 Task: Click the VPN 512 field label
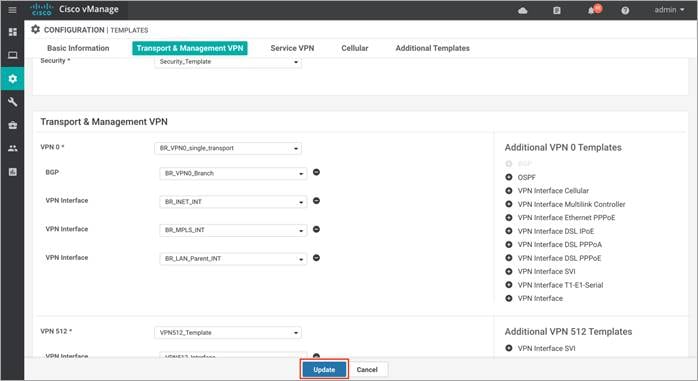pyautogui.click(x=56, y=331)
